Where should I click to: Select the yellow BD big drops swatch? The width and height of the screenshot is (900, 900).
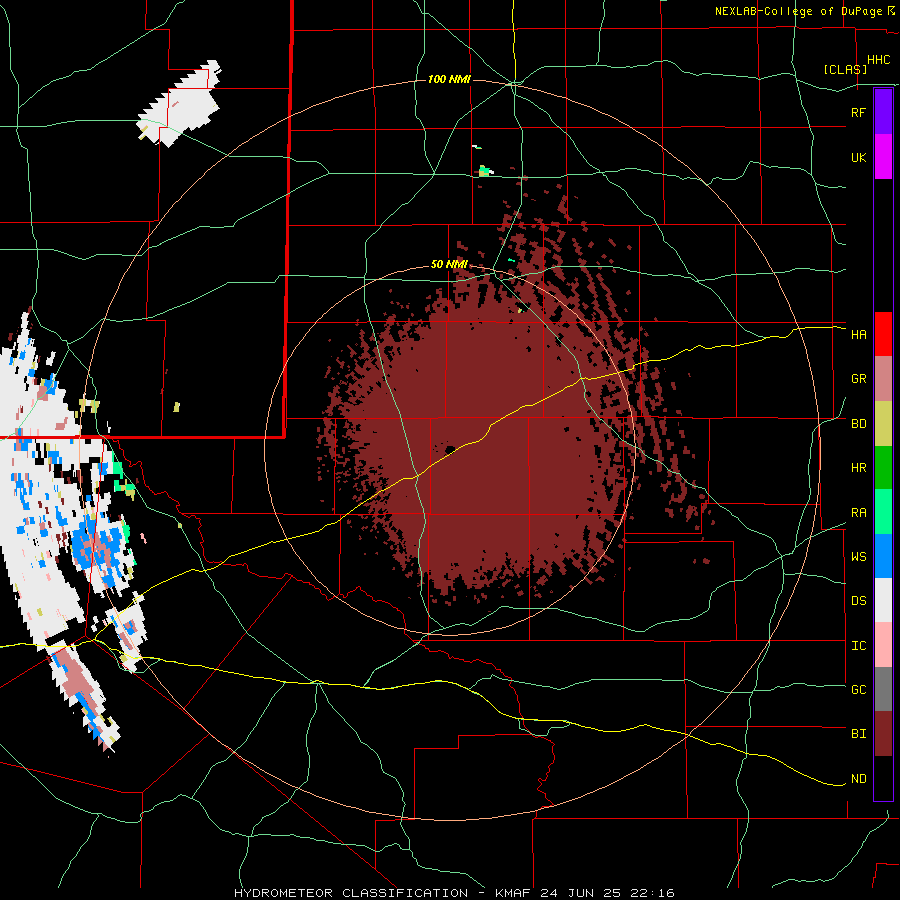883,423
